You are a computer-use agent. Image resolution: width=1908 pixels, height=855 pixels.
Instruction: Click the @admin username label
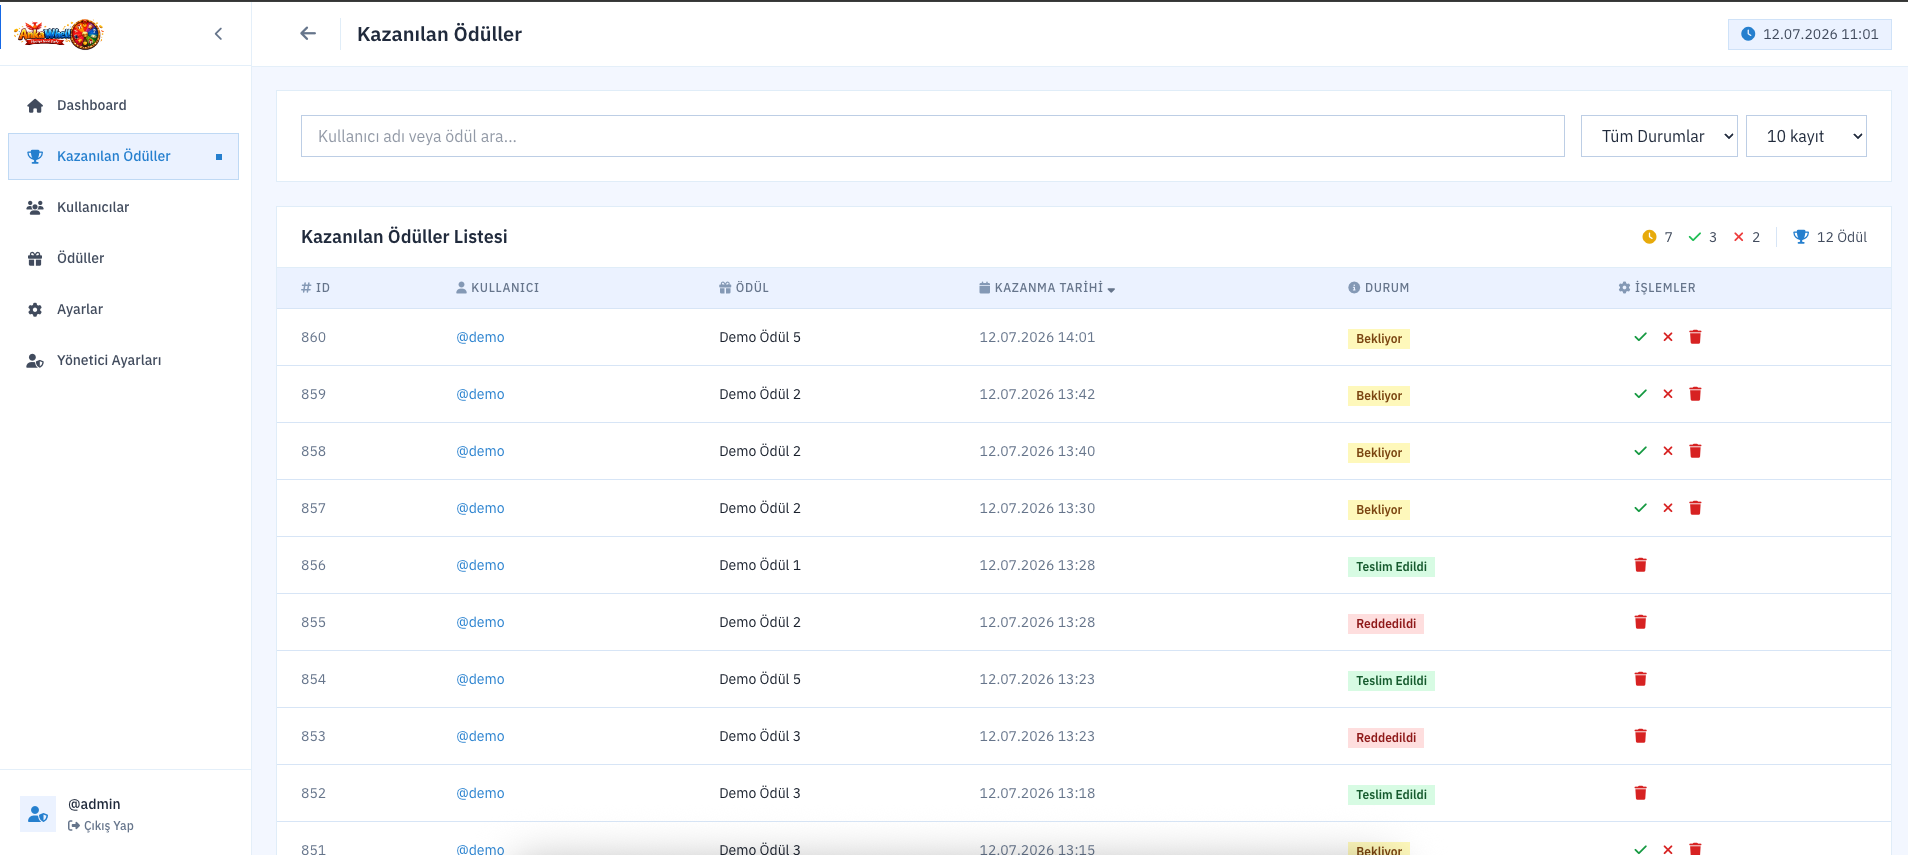pyautogui.click(x=94, y=804)
